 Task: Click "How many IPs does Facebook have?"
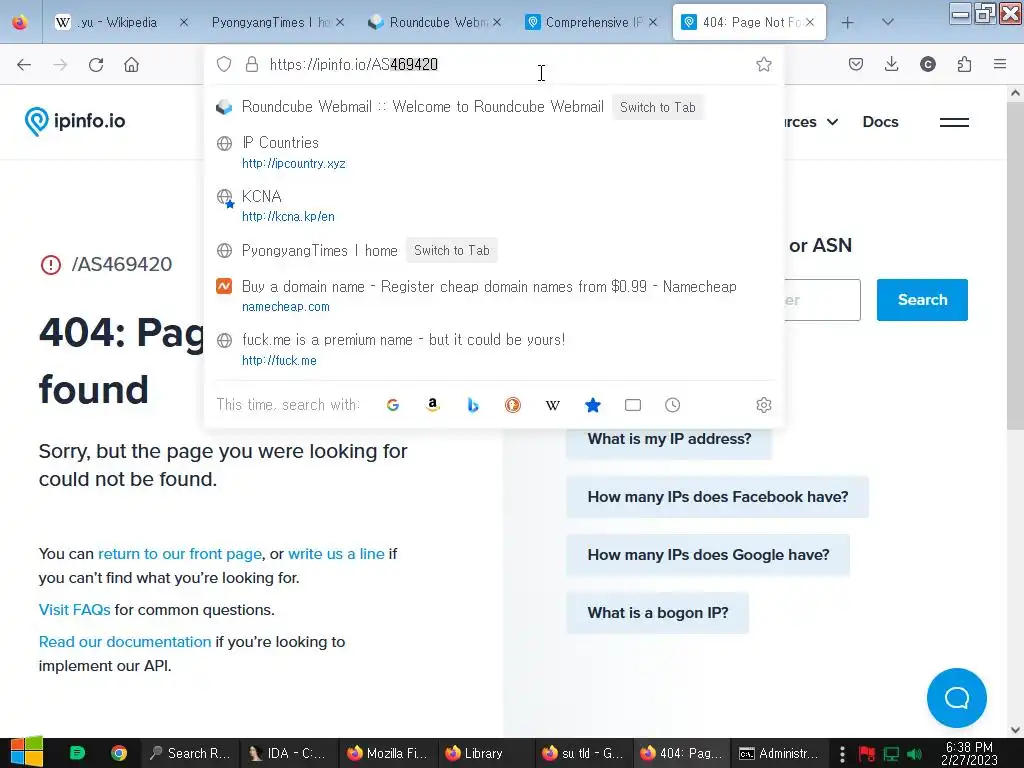(x=718, y=497)
